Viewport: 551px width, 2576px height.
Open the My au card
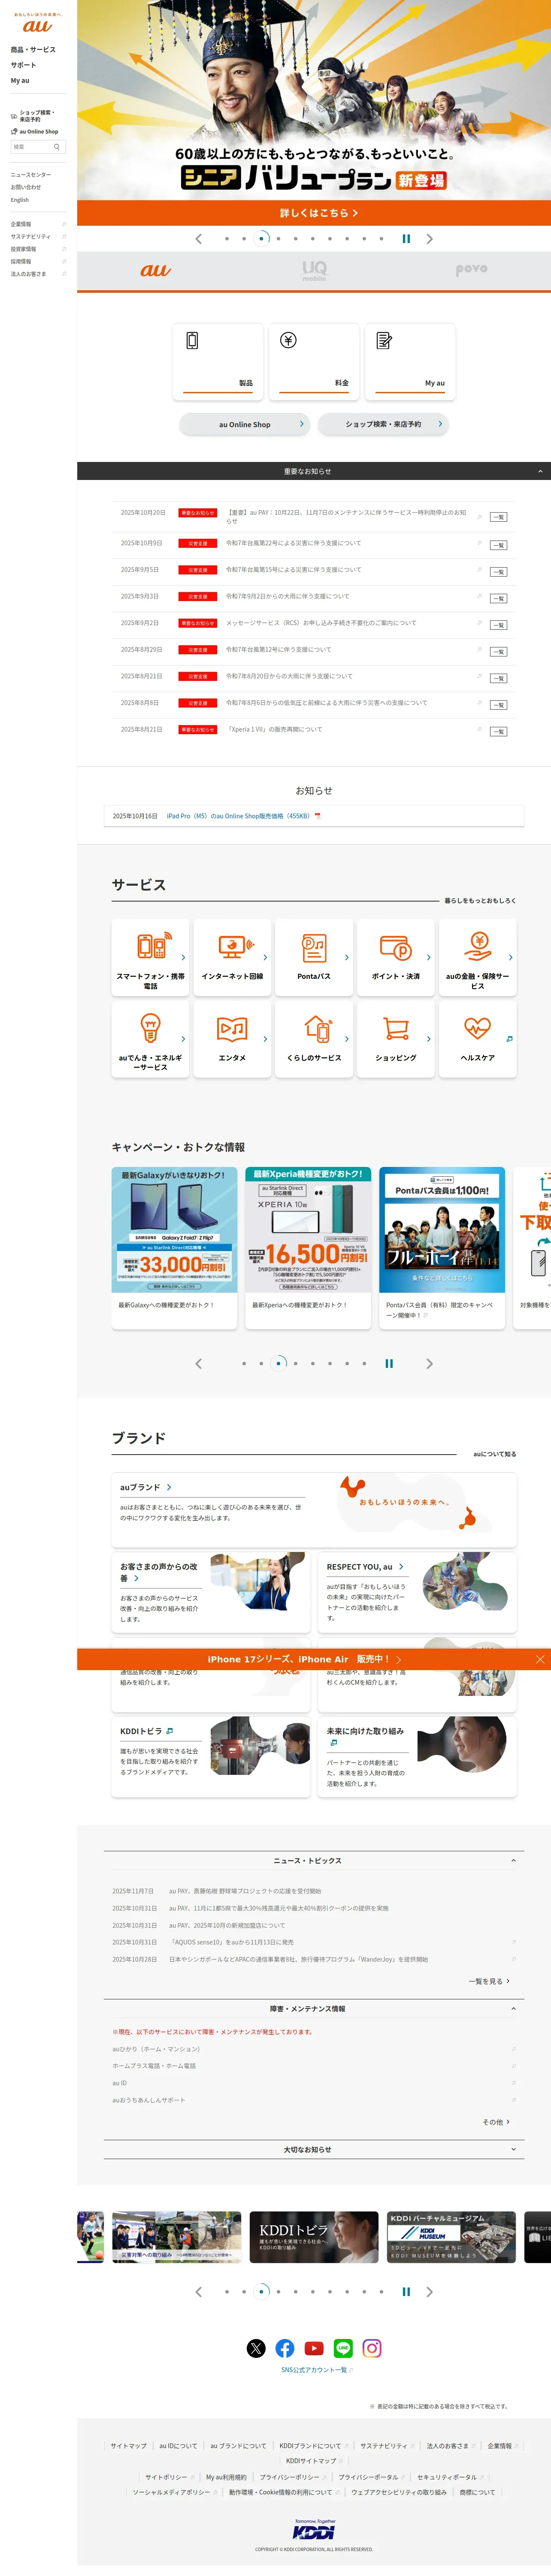tap(410, 361)
